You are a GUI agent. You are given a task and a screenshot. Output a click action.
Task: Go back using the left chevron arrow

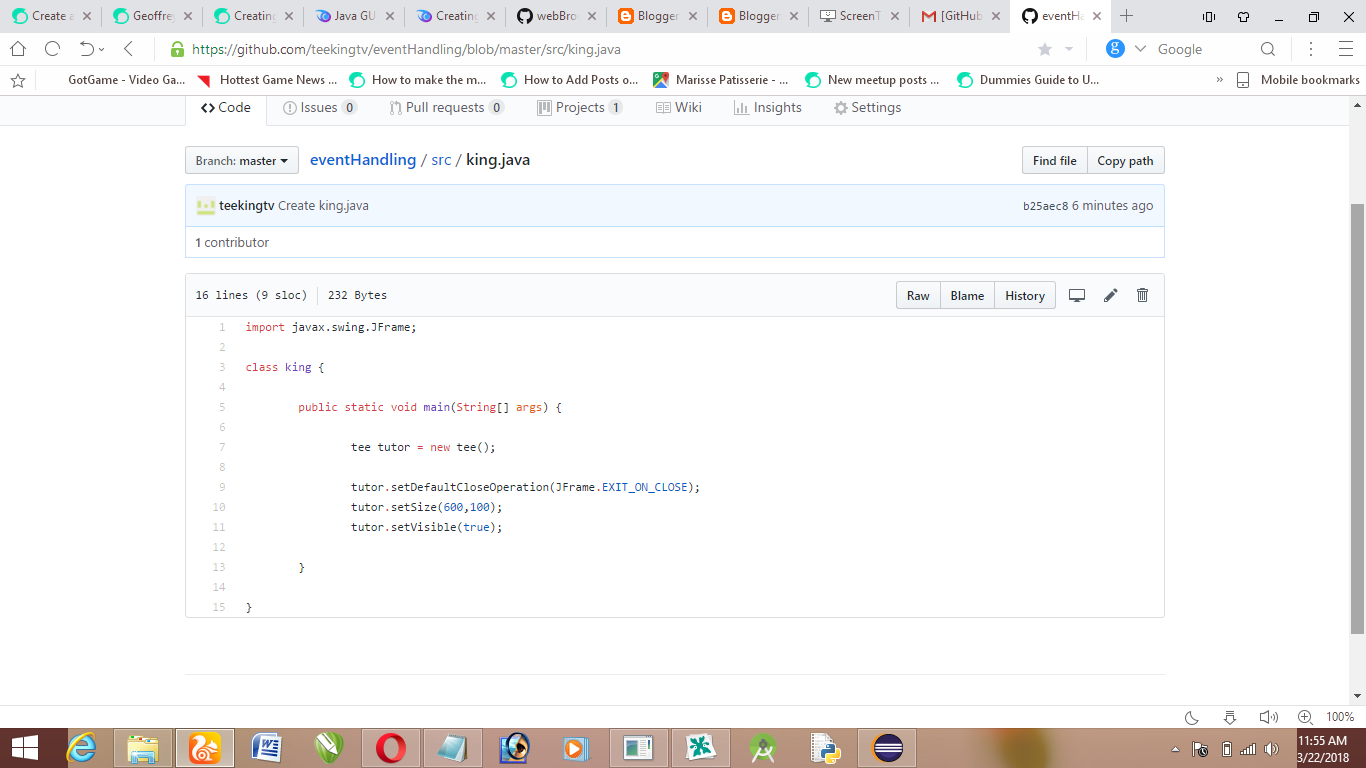coord(129,49)
